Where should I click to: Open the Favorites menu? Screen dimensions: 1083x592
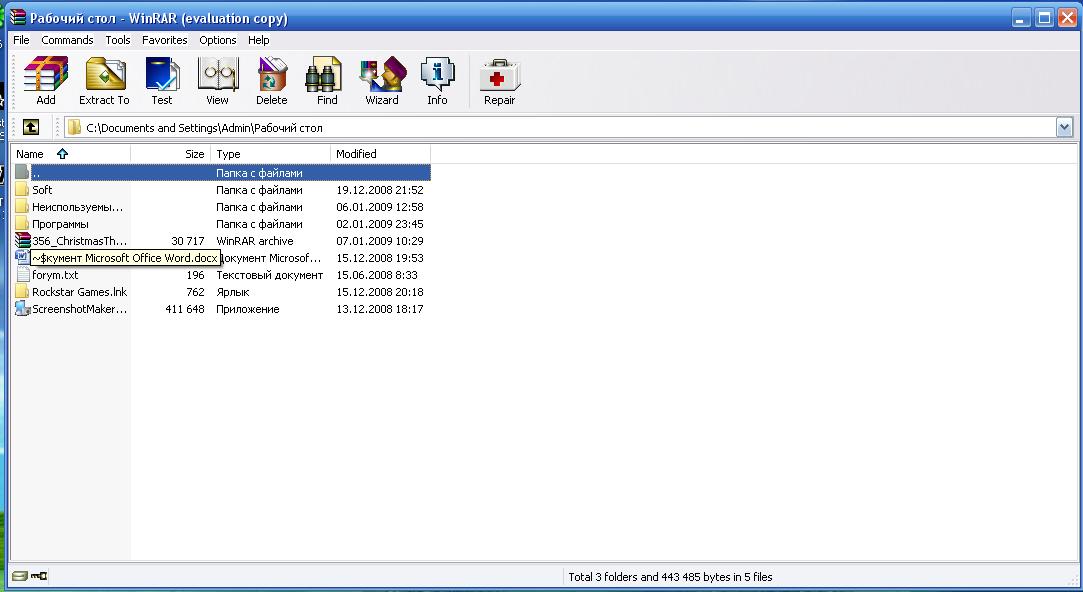(164, 40)
